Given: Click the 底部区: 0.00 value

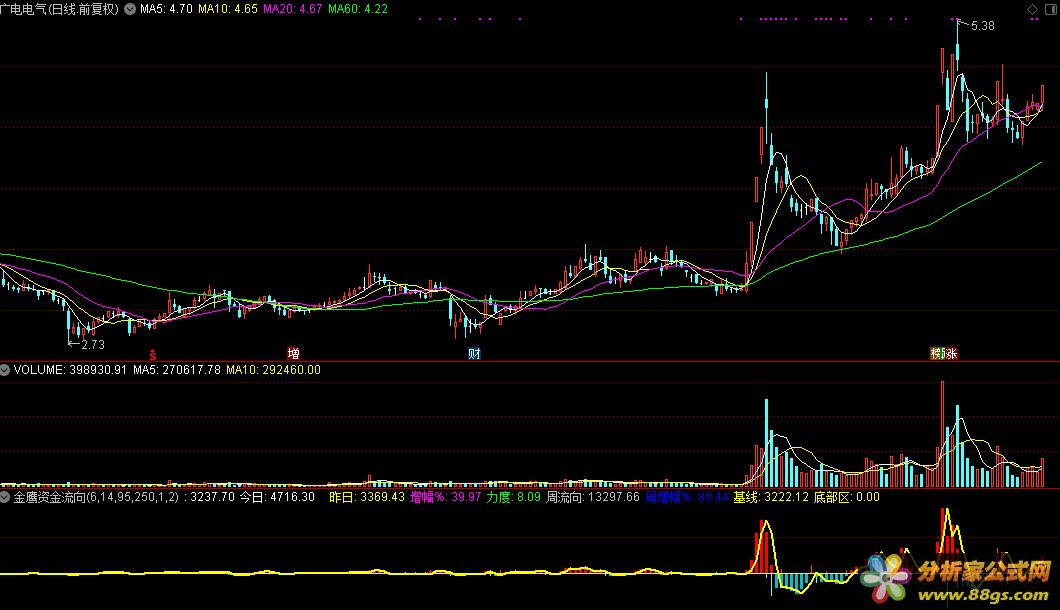Looking at the screenshot, I should point(846,497).
